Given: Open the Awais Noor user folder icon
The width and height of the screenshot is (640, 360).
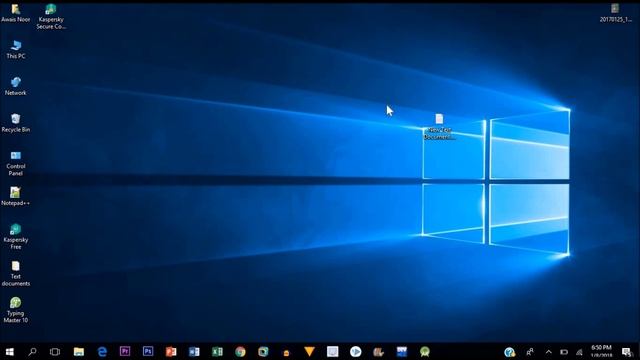Looking at the screenshot, I should click(x=16, y=13).
